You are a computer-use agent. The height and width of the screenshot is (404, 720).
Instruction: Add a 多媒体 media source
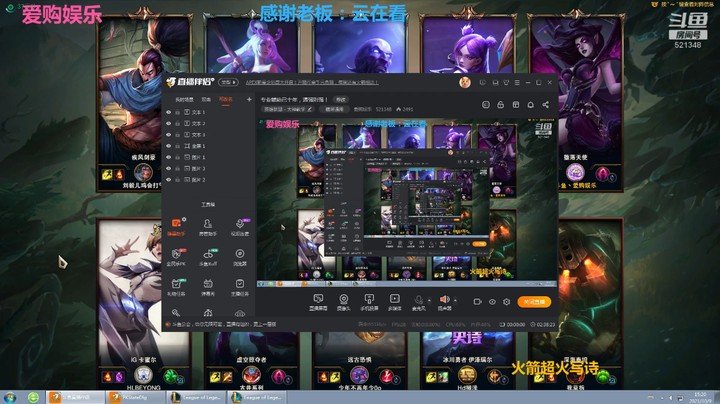(x=394, y=302)
